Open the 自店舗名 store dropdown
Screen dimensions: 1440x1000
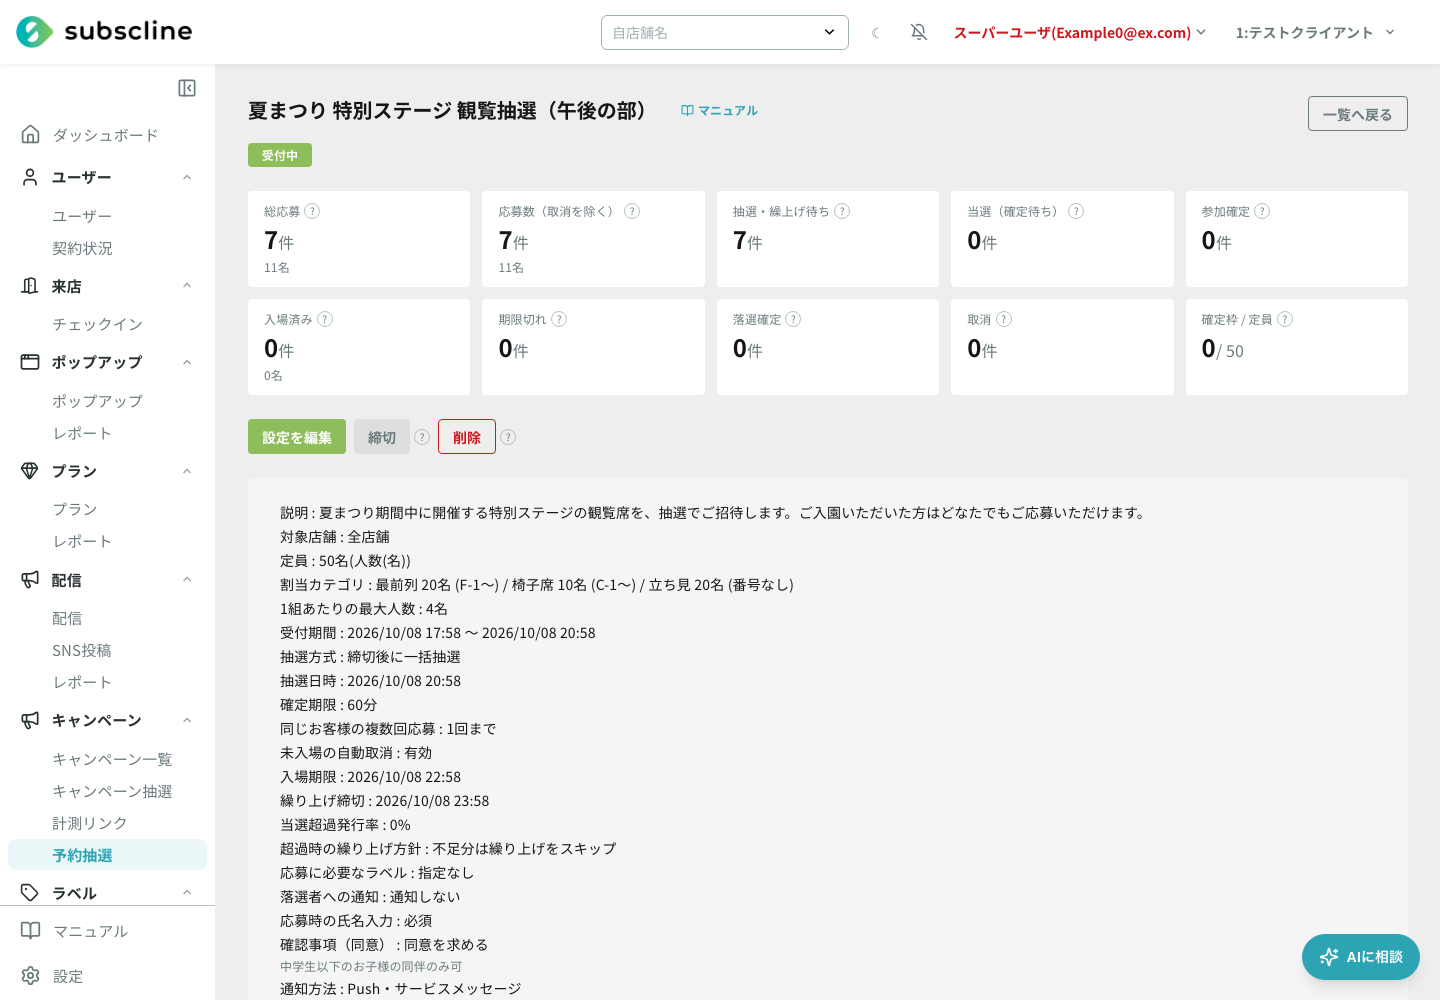point(725,32)
